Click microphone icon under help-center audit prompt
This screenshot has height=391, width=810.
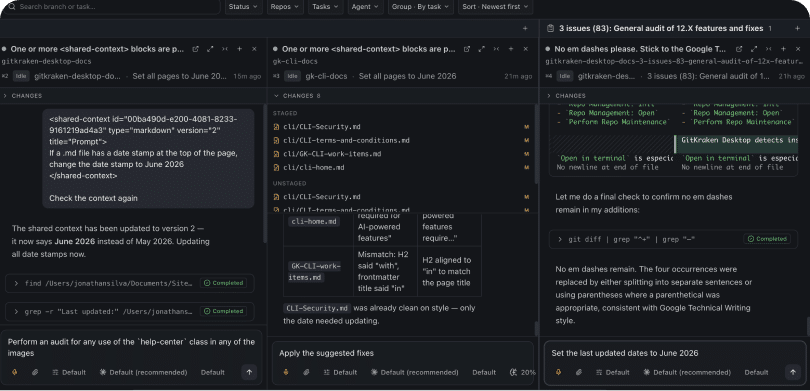pyautogui.click(x=14, y=372)
